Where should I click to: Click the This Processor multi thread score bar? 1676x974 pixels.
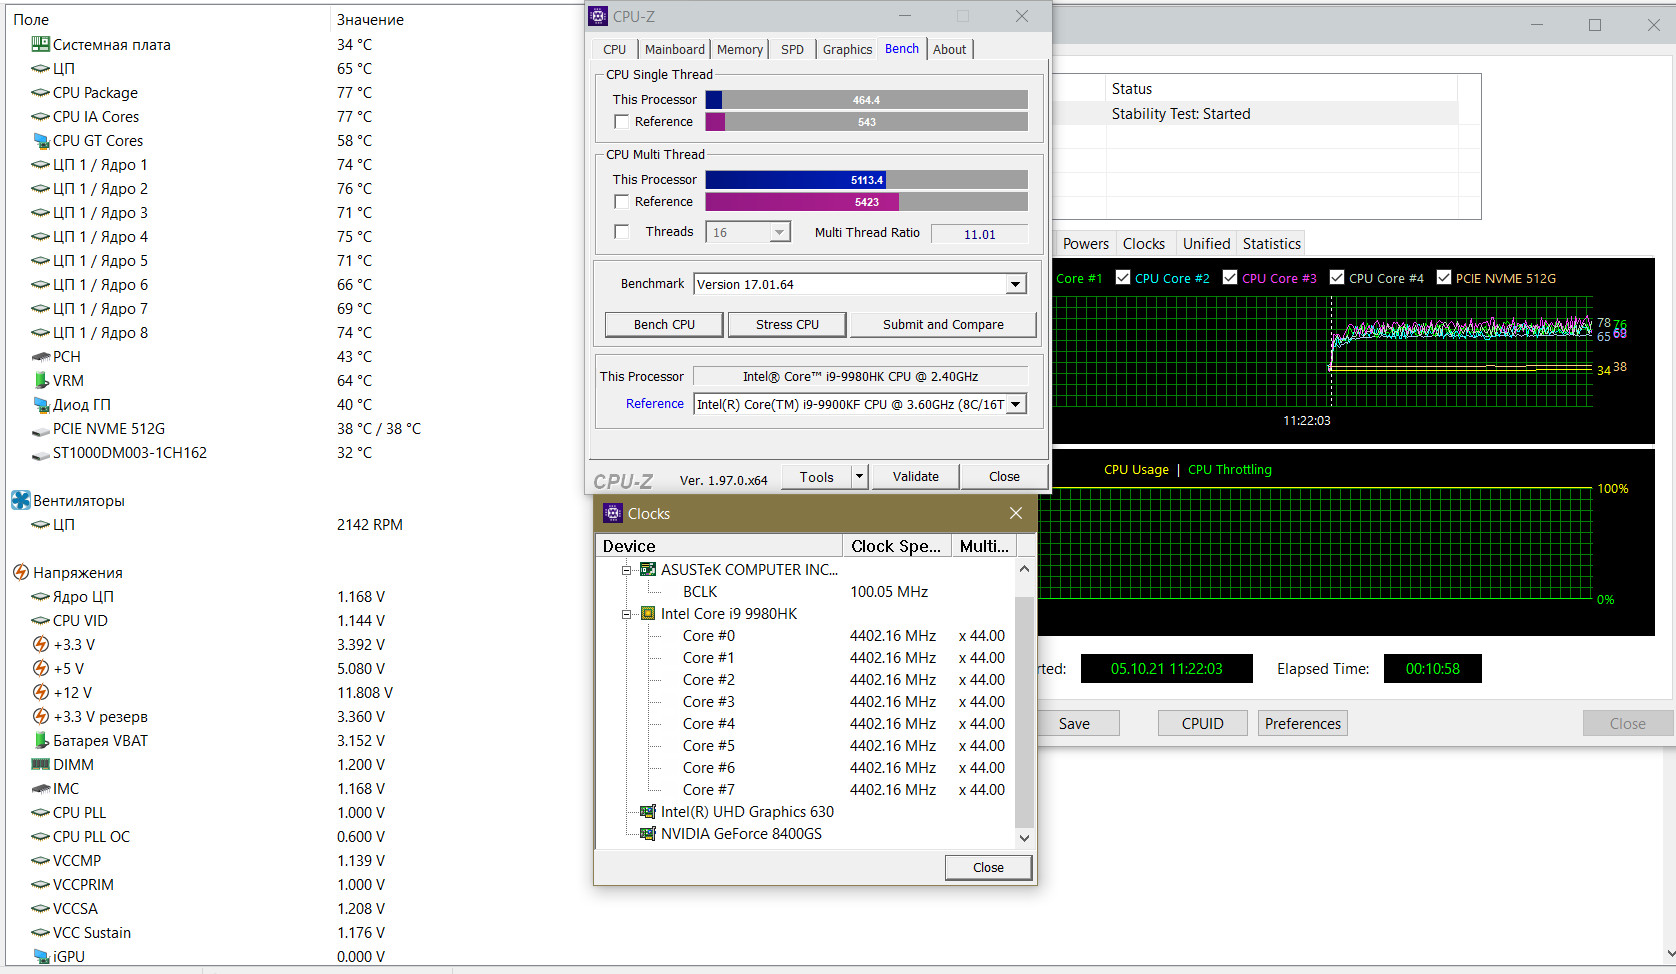click(x=866, y=180)
